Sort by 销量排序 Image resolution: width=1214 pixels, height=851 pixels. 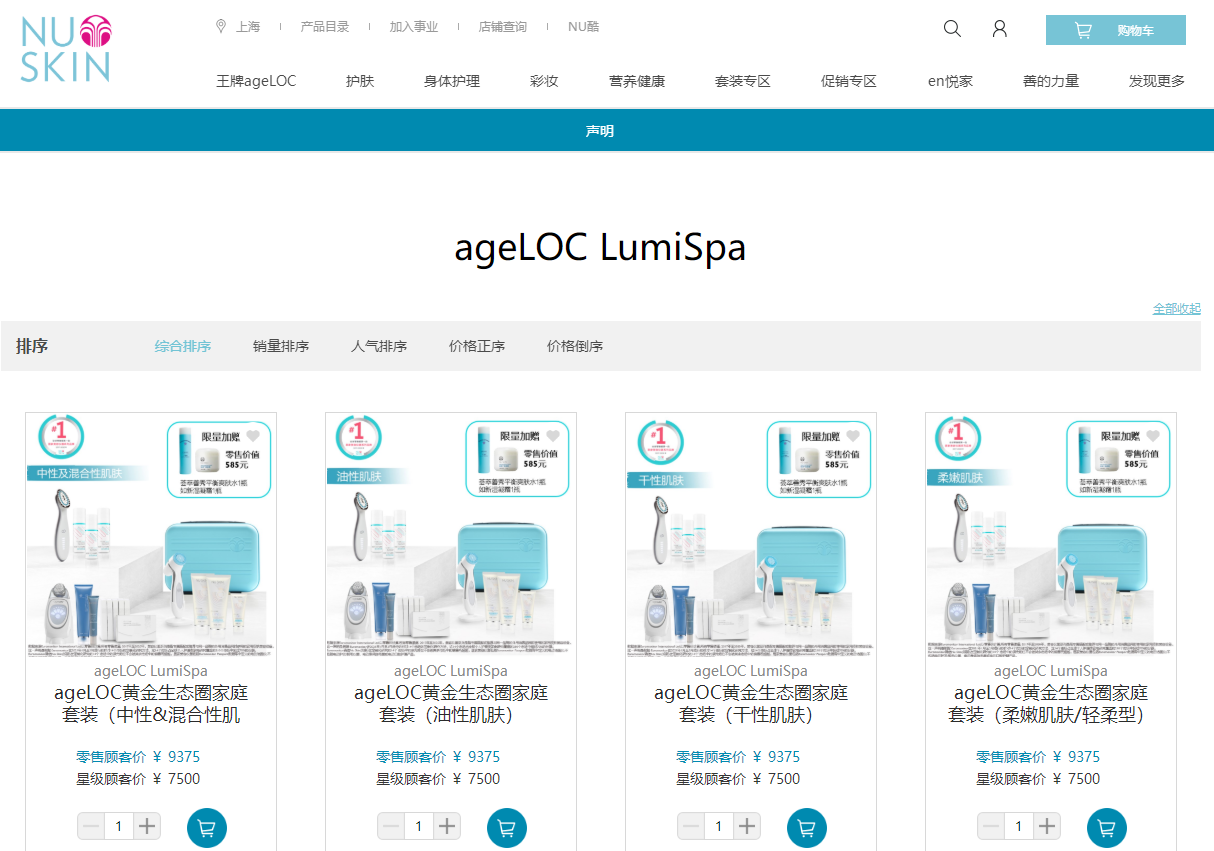(281, 346)
